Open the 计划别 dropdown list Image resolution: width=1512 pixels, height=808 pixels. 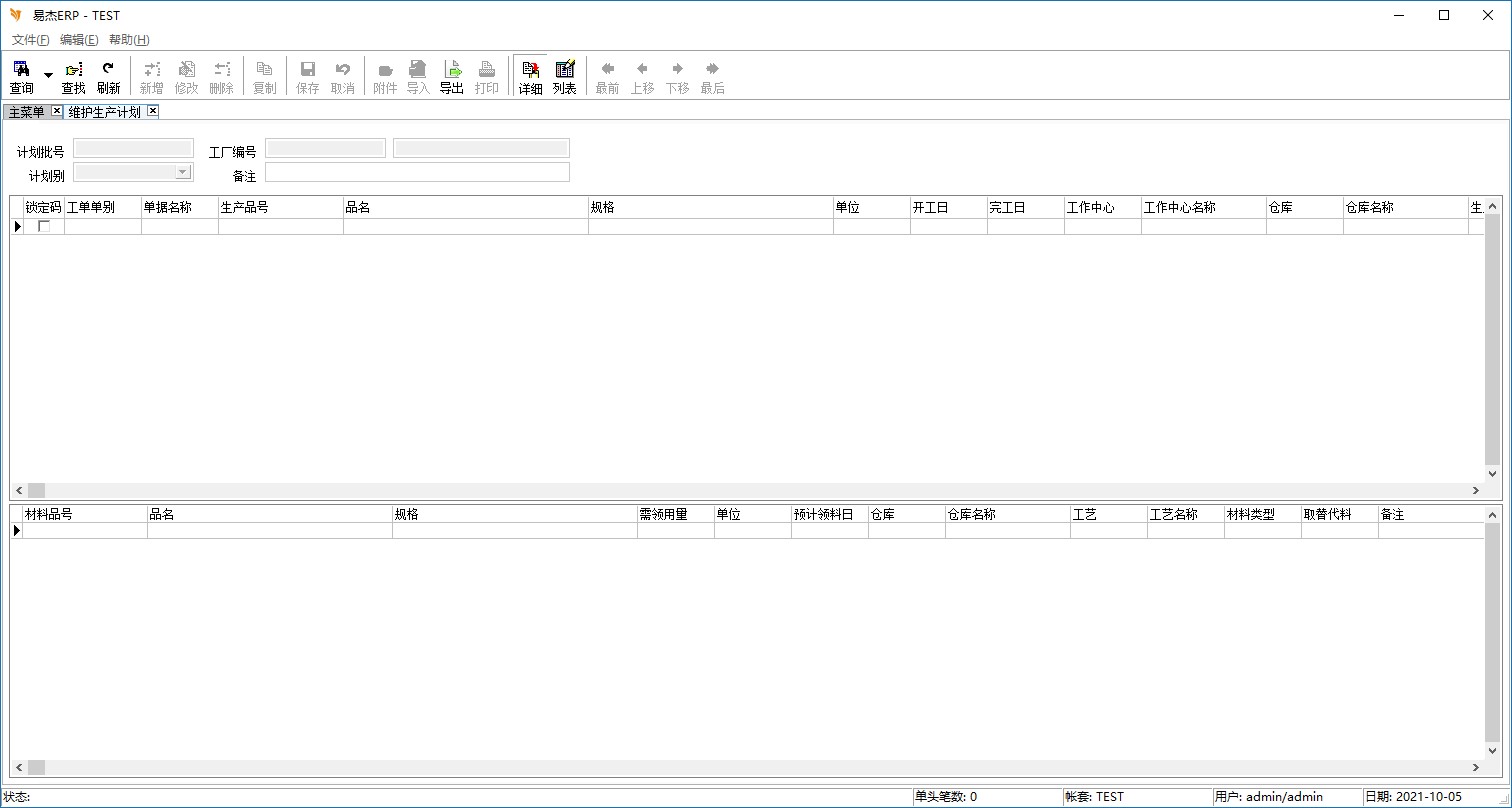[182, 172]
